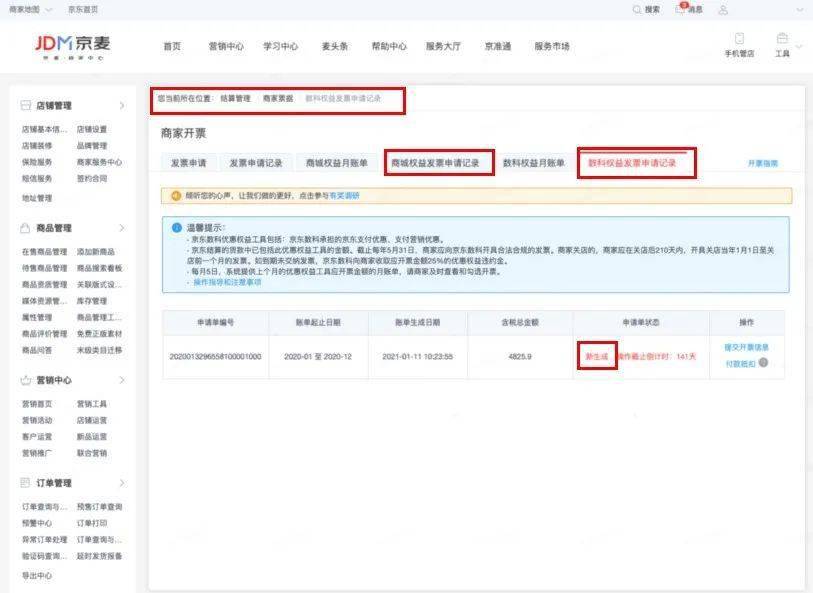The width and height of the screenshot is (813, 593).
Task: Open the 消息 notifications icon
Action: point(681,9)
